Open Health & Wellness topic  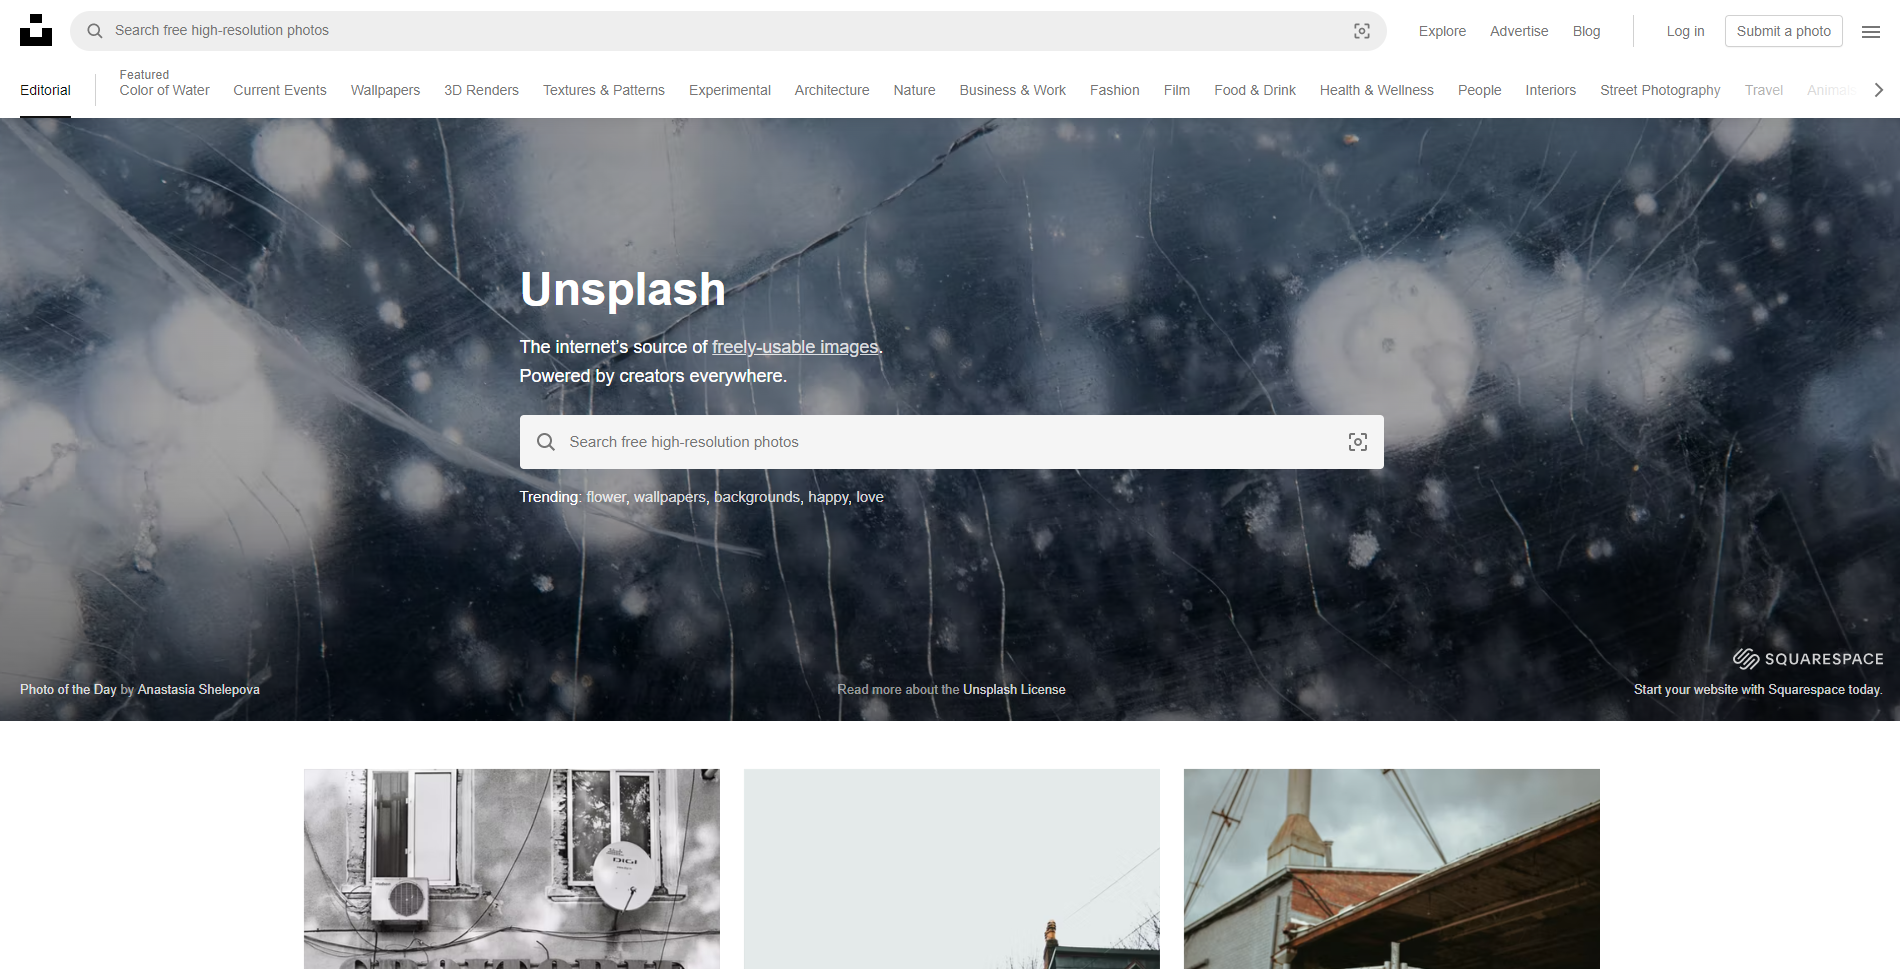tap(1377, 90)
